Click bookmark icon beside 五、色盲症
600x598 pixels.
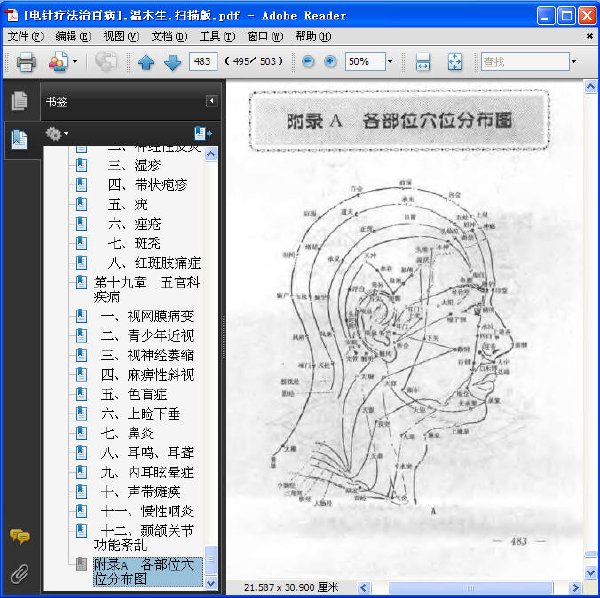[x=82, y=394]
